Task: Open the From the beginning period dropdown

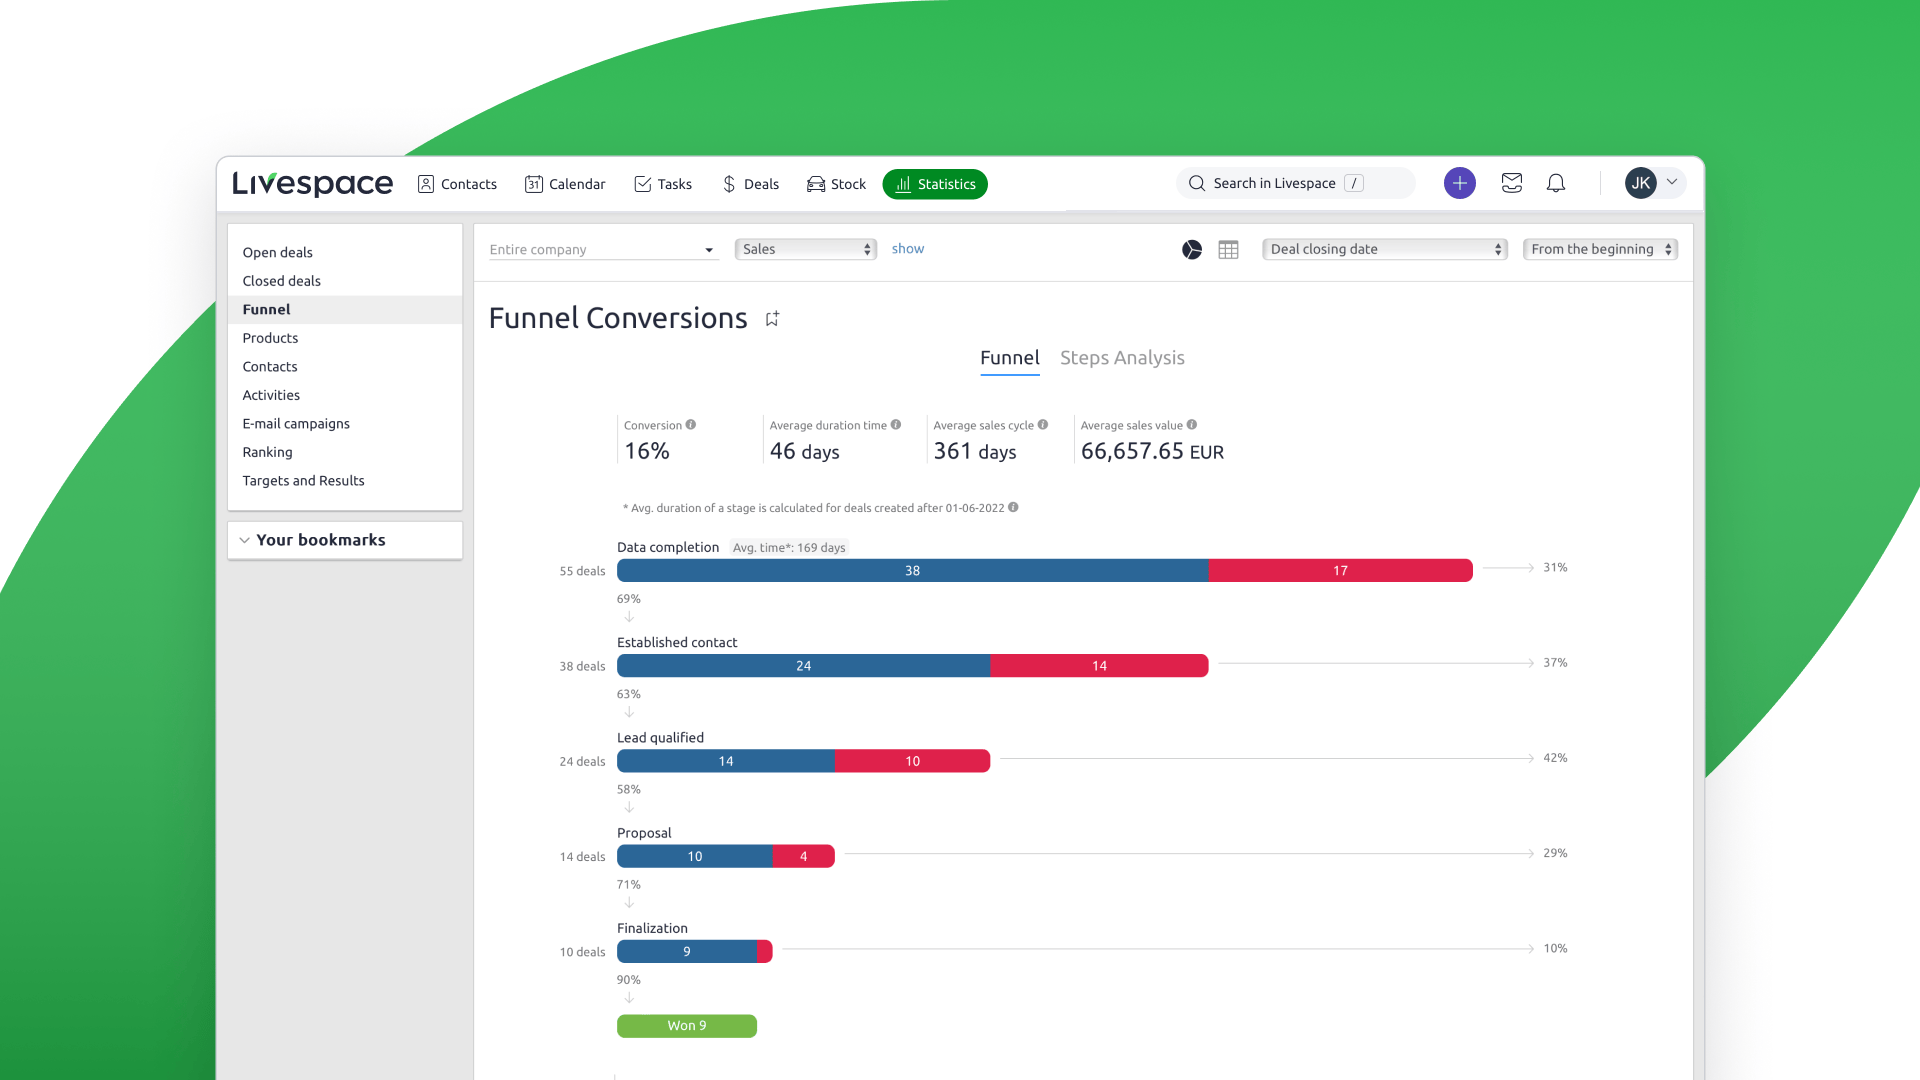Action: 1599,249
